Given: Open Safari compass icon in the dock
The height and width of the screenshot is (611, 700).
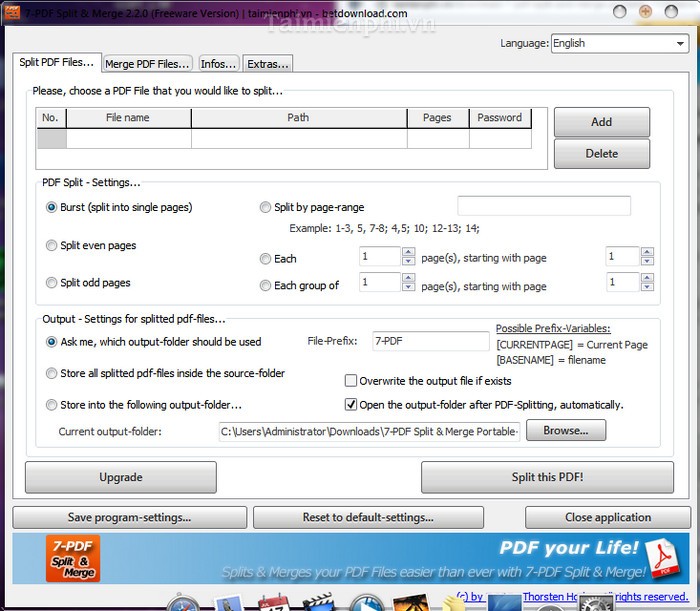Looking at the screenshot, I should coord(183,603).
